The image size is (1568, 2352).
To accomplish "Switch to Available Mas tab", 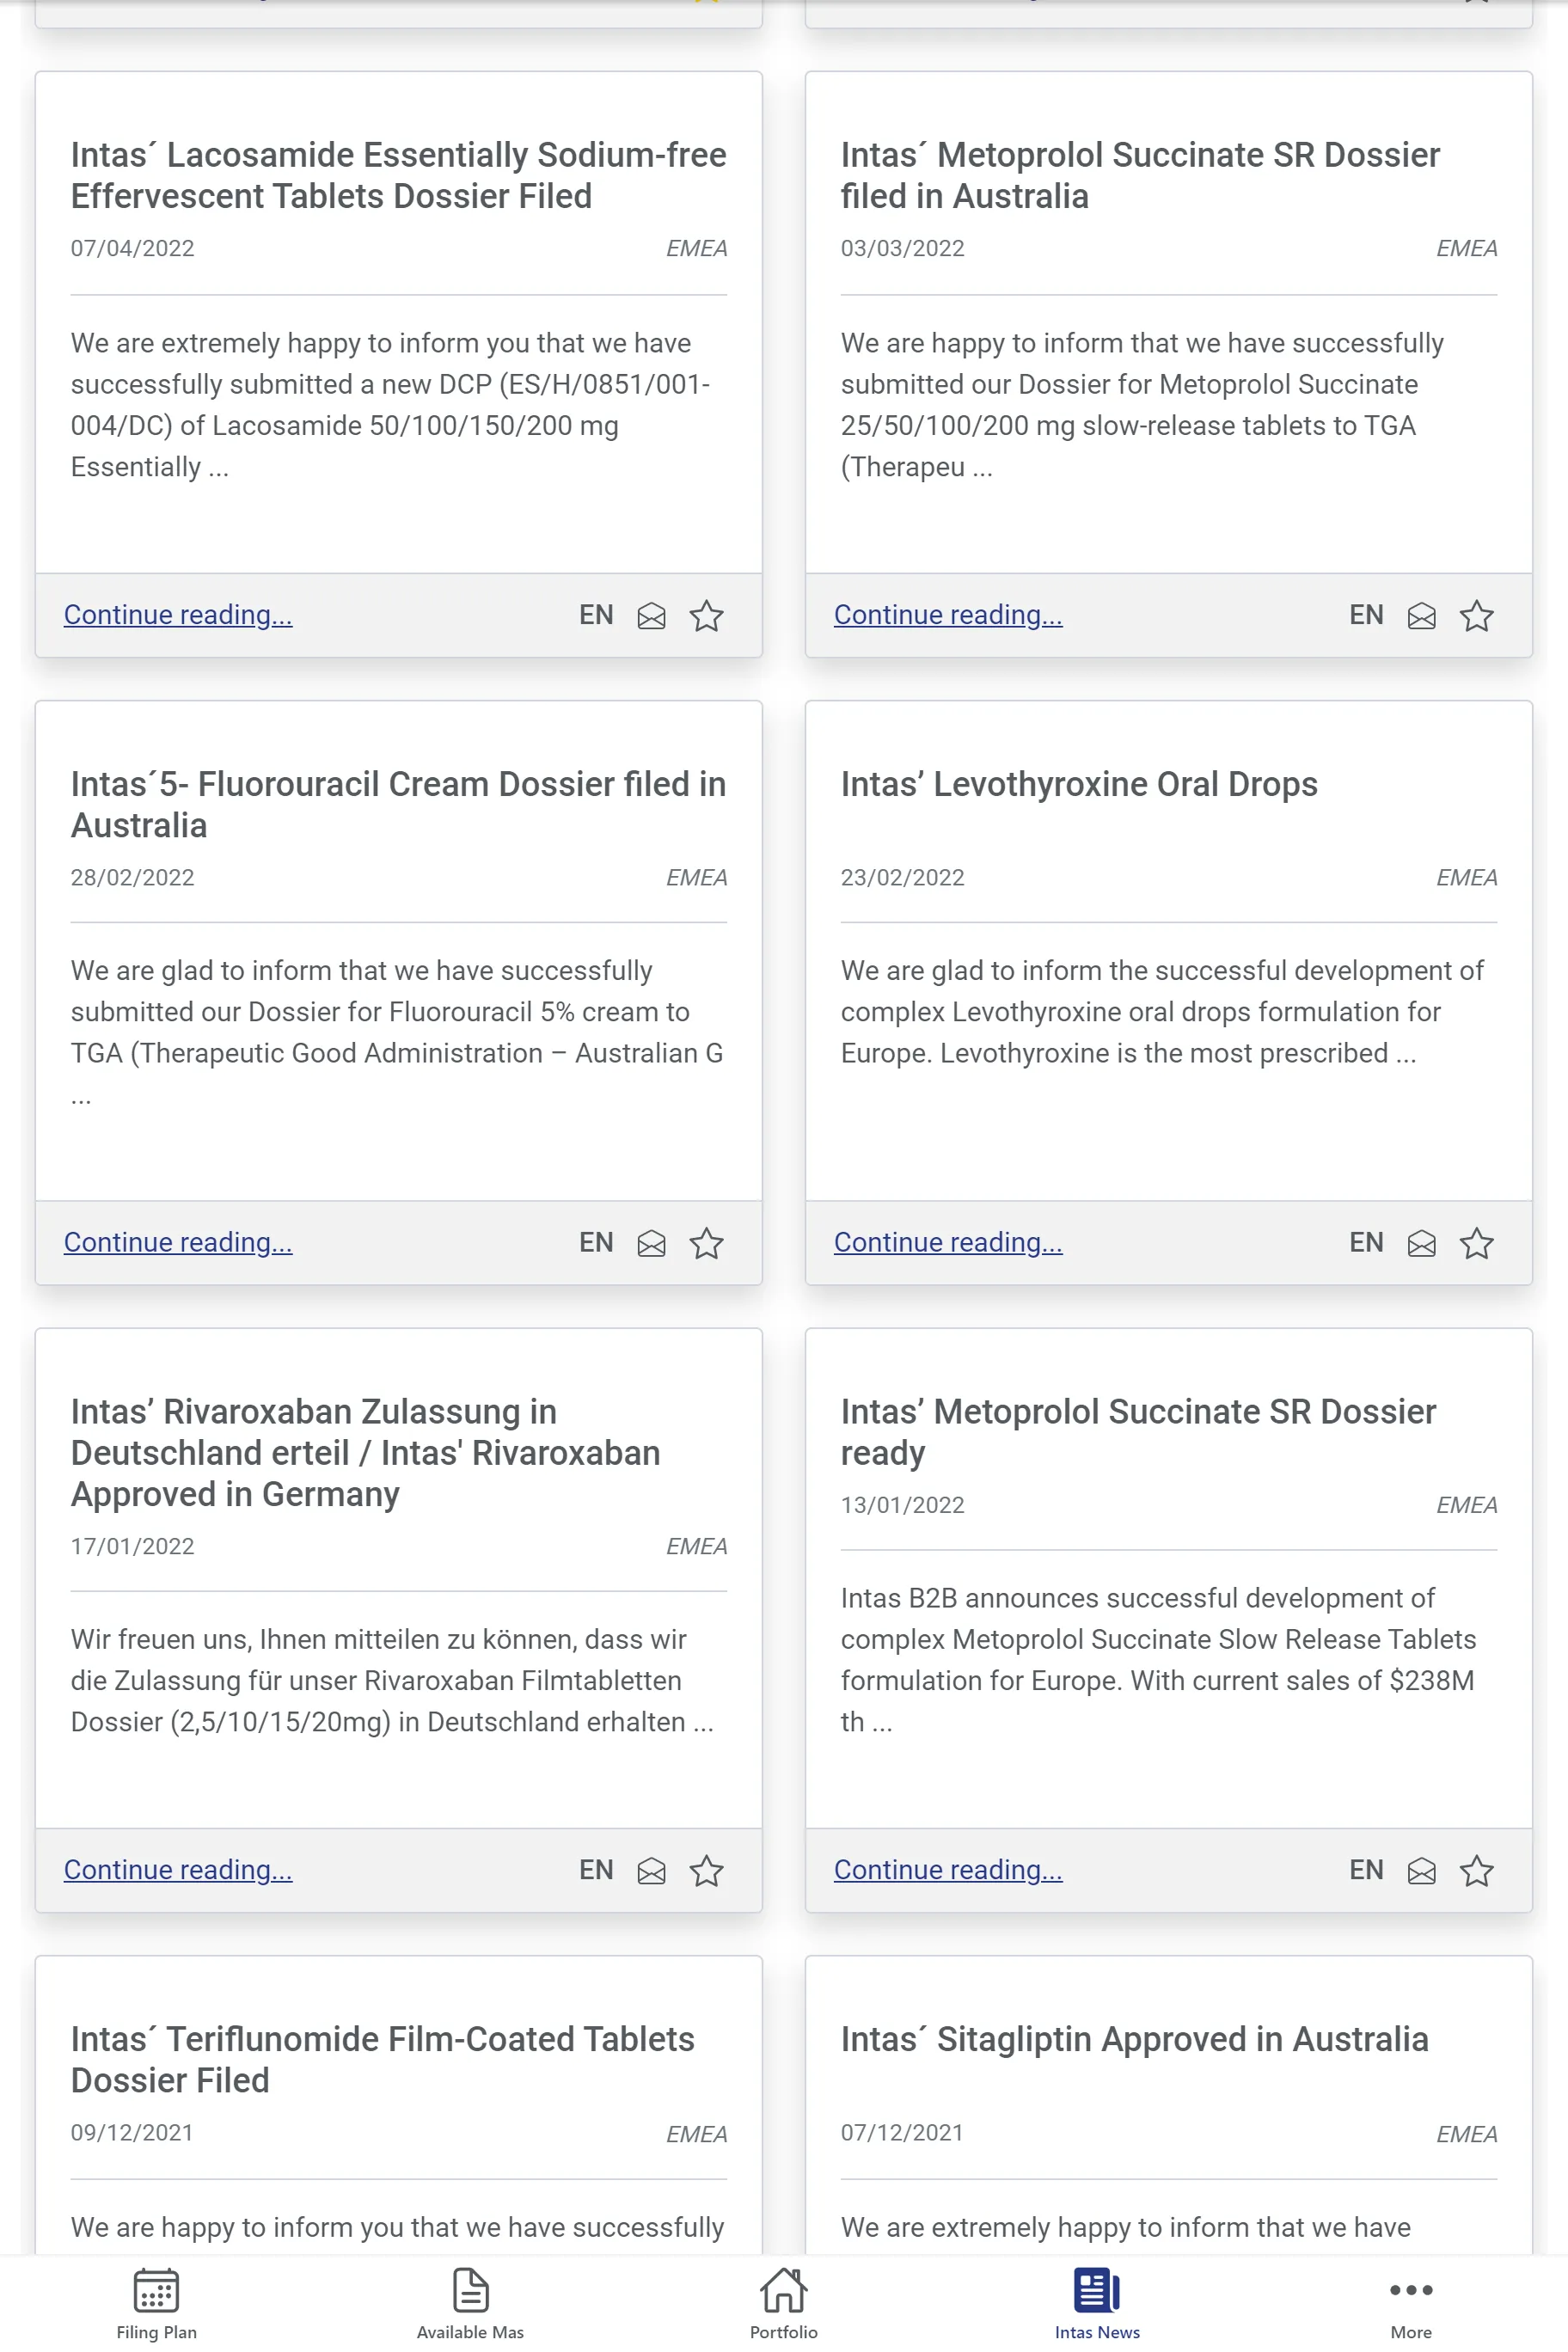I will pyautogui.click(x=470, y=2304).
